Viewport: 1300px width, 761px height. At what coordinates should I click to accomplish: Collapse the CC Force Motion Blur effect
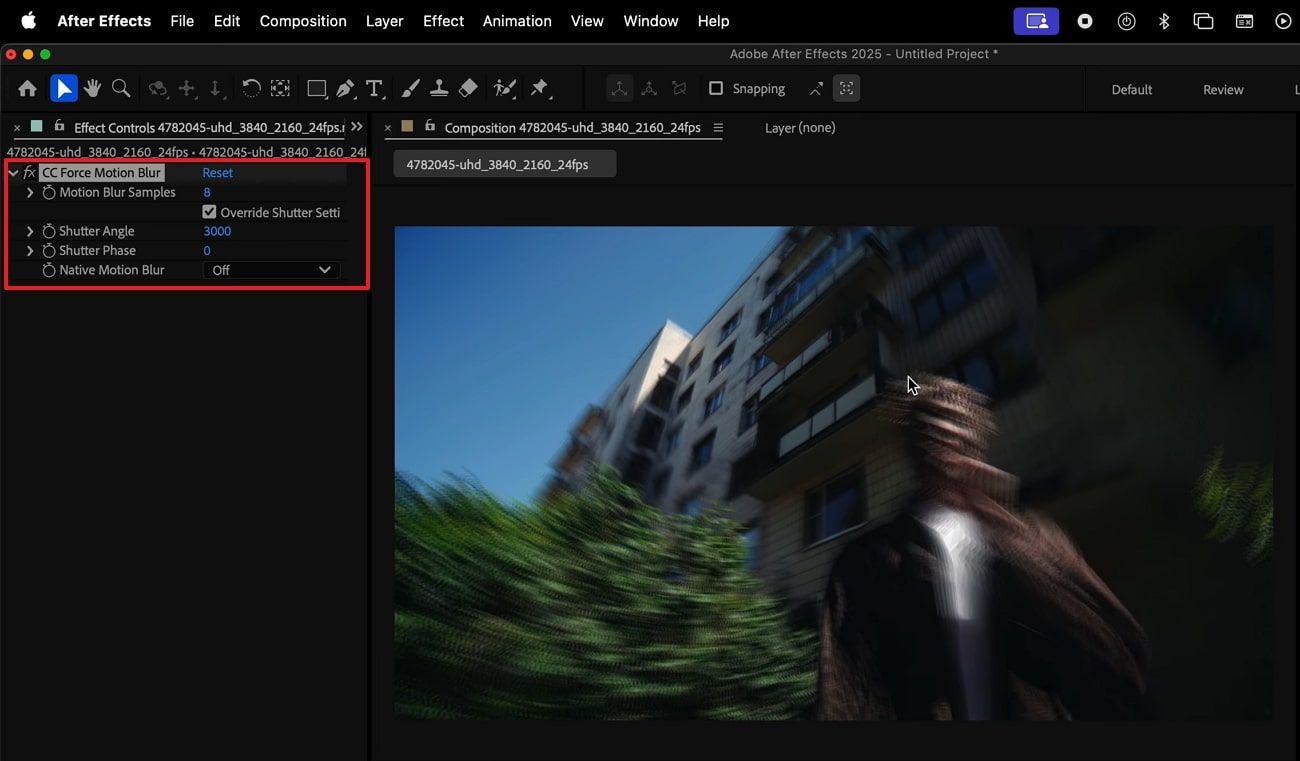[13, 172]
